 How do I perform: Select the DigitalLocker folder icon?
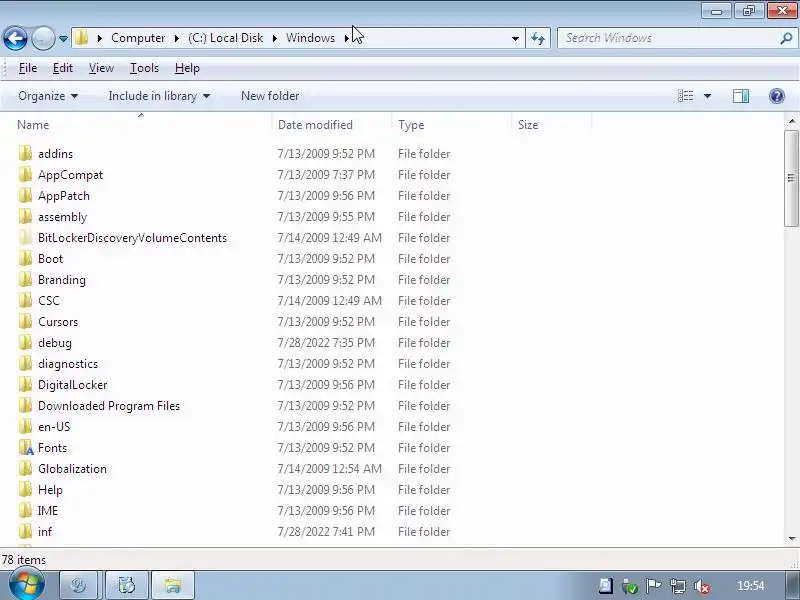[x=25, y=384]
